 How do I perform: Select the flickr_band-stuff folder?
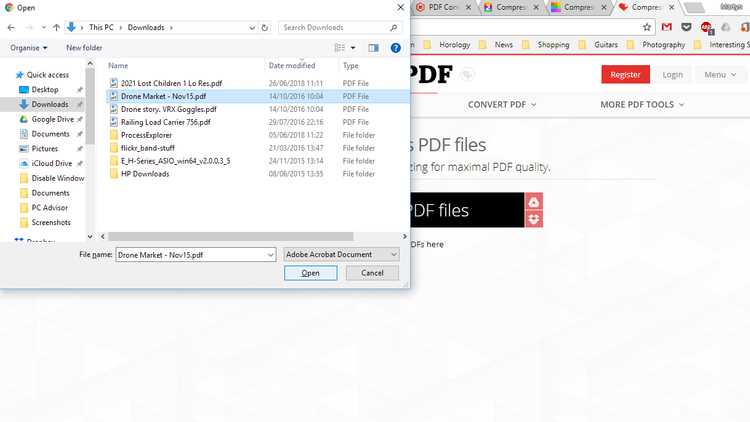[x=147, y=148]
